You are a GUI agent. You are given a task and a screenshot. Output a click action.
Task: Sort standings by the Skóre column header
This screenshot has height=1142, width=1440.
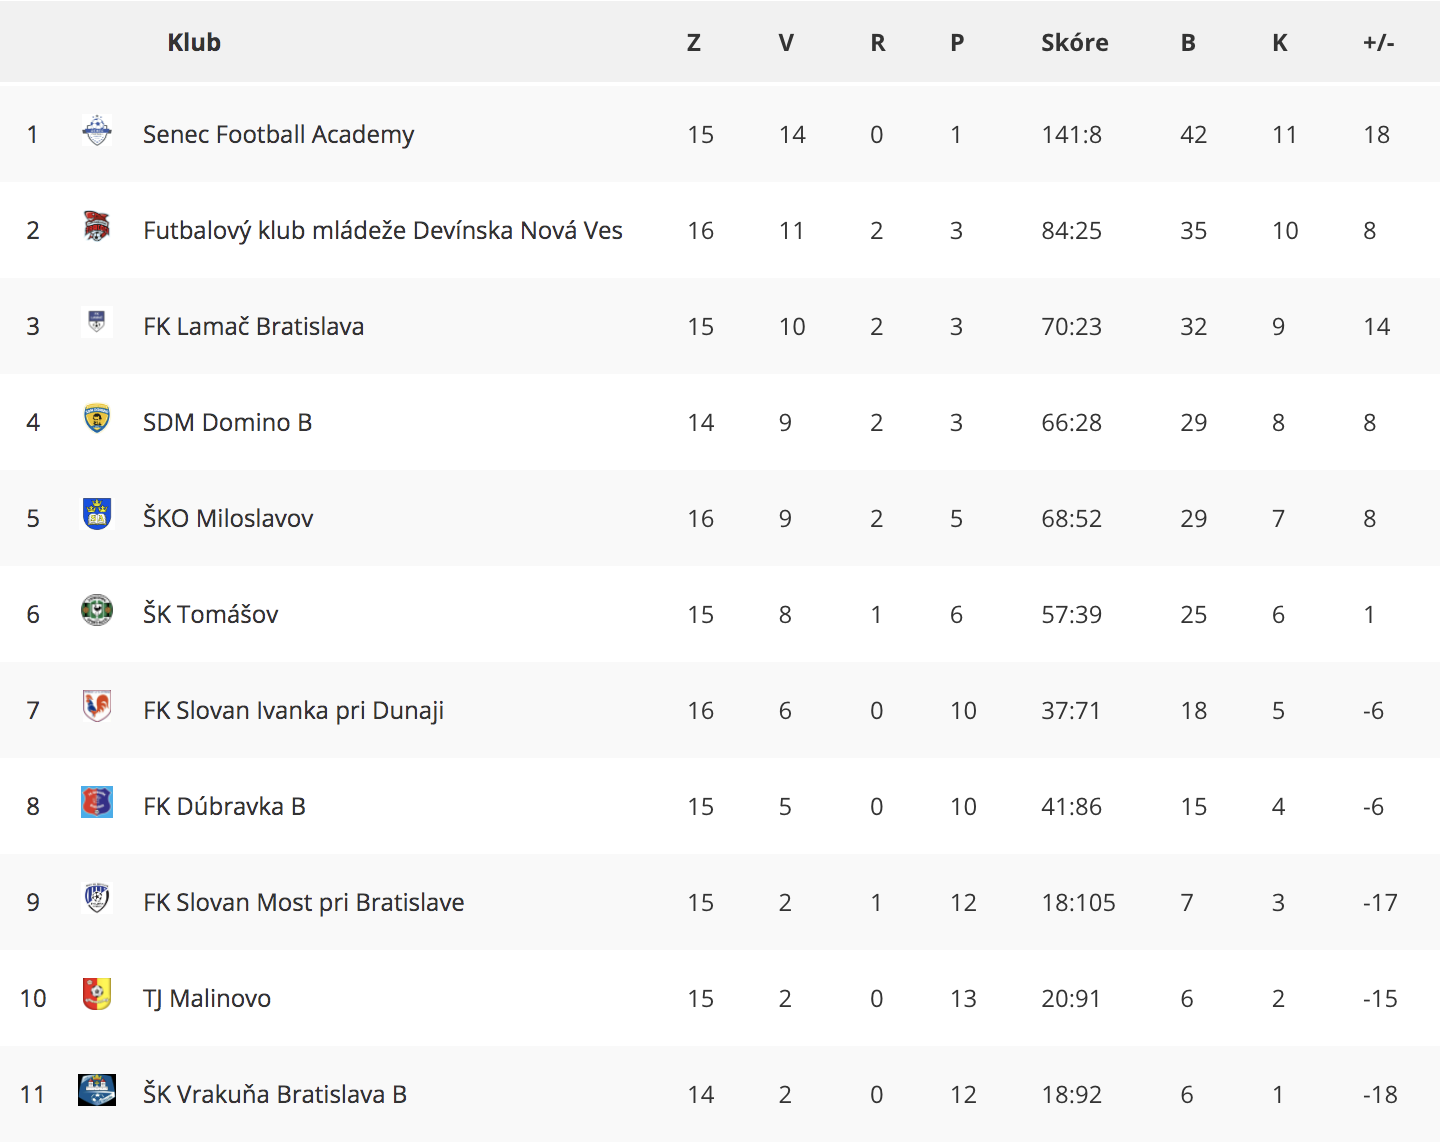pyautogui.click(x=1075, y=42)
